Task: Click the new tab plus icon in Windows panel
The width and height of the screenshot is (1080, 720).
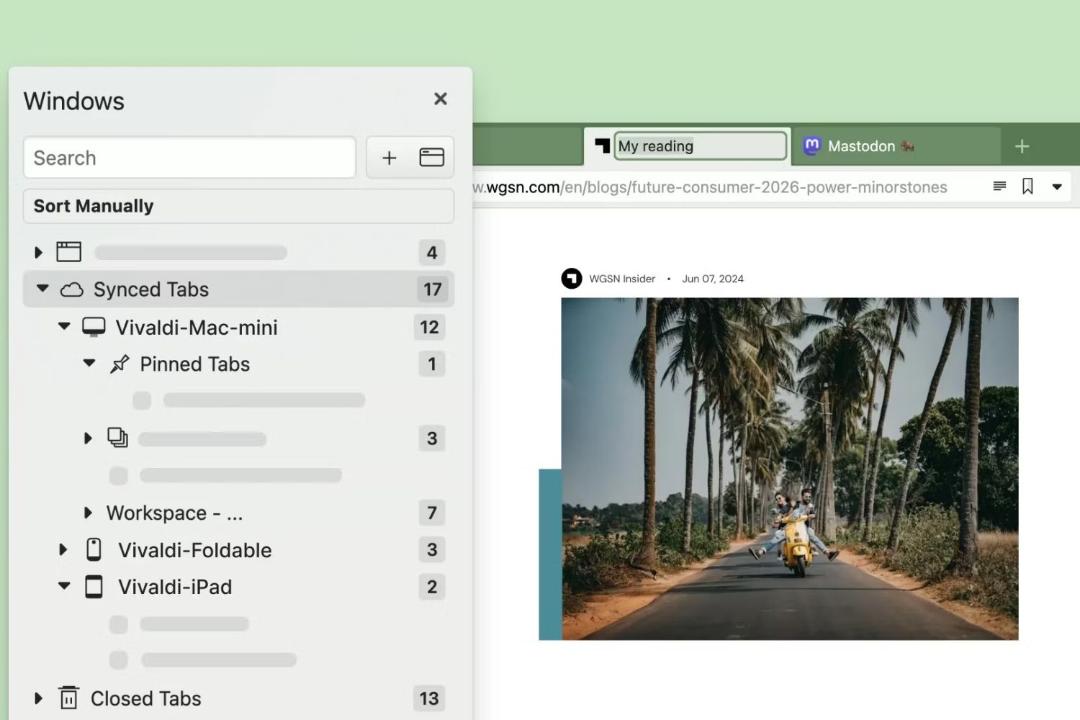Action: [389, 158]
